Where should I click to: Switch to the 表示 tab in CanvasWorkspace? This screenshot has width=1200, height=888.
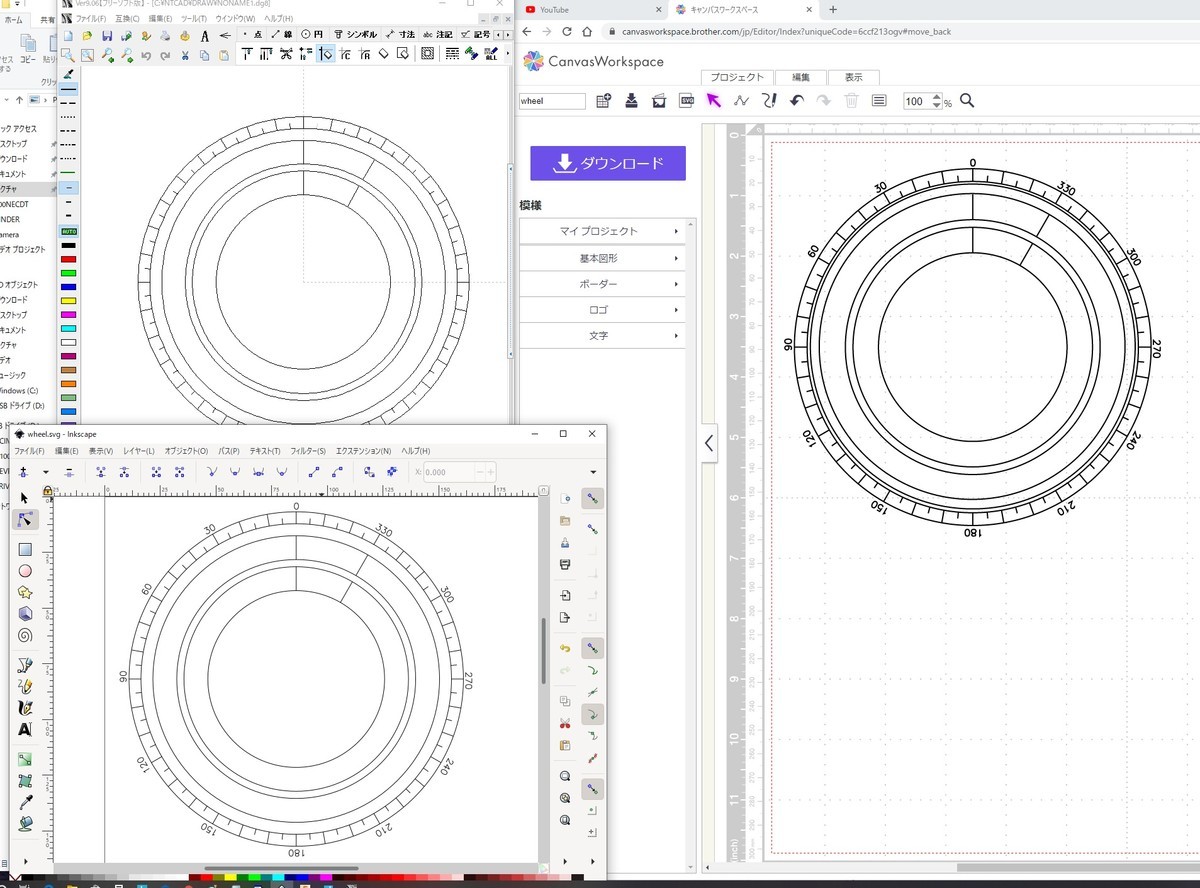[853, 77]
